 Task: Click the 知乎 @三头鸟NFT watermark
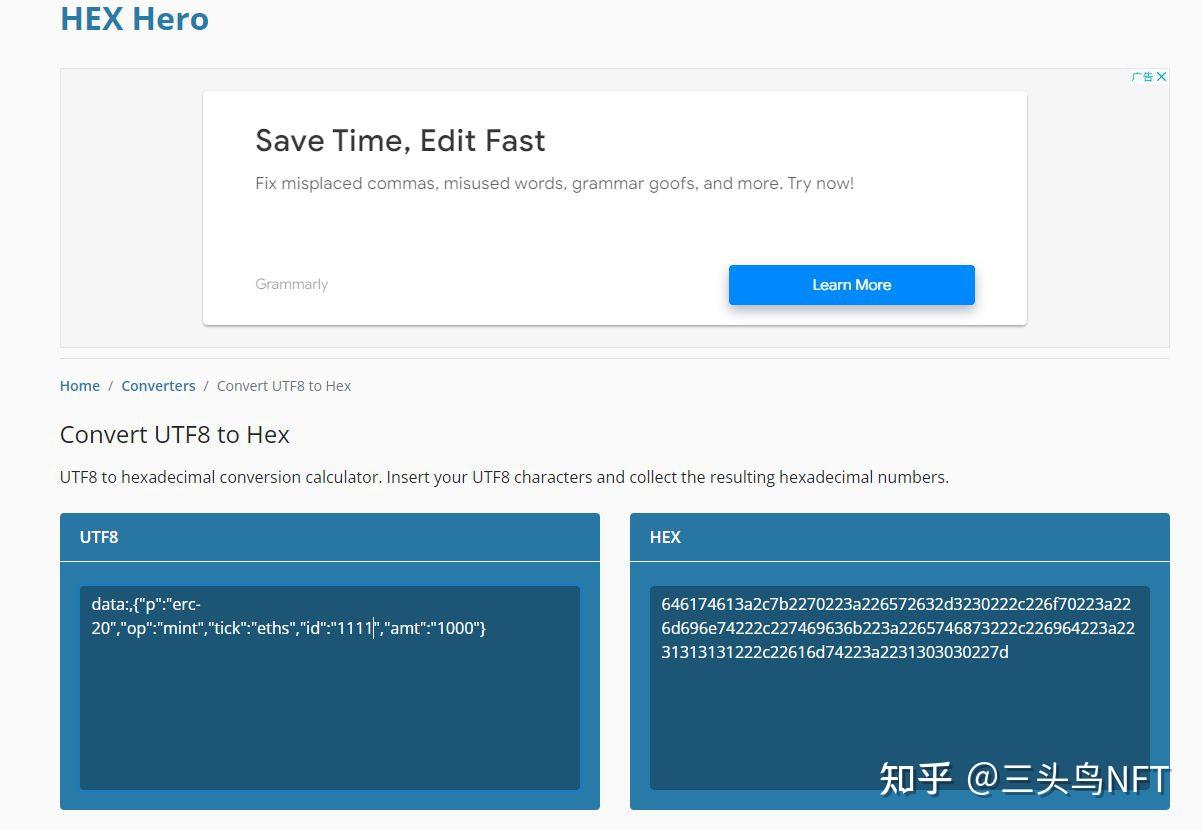point(1024,779)
